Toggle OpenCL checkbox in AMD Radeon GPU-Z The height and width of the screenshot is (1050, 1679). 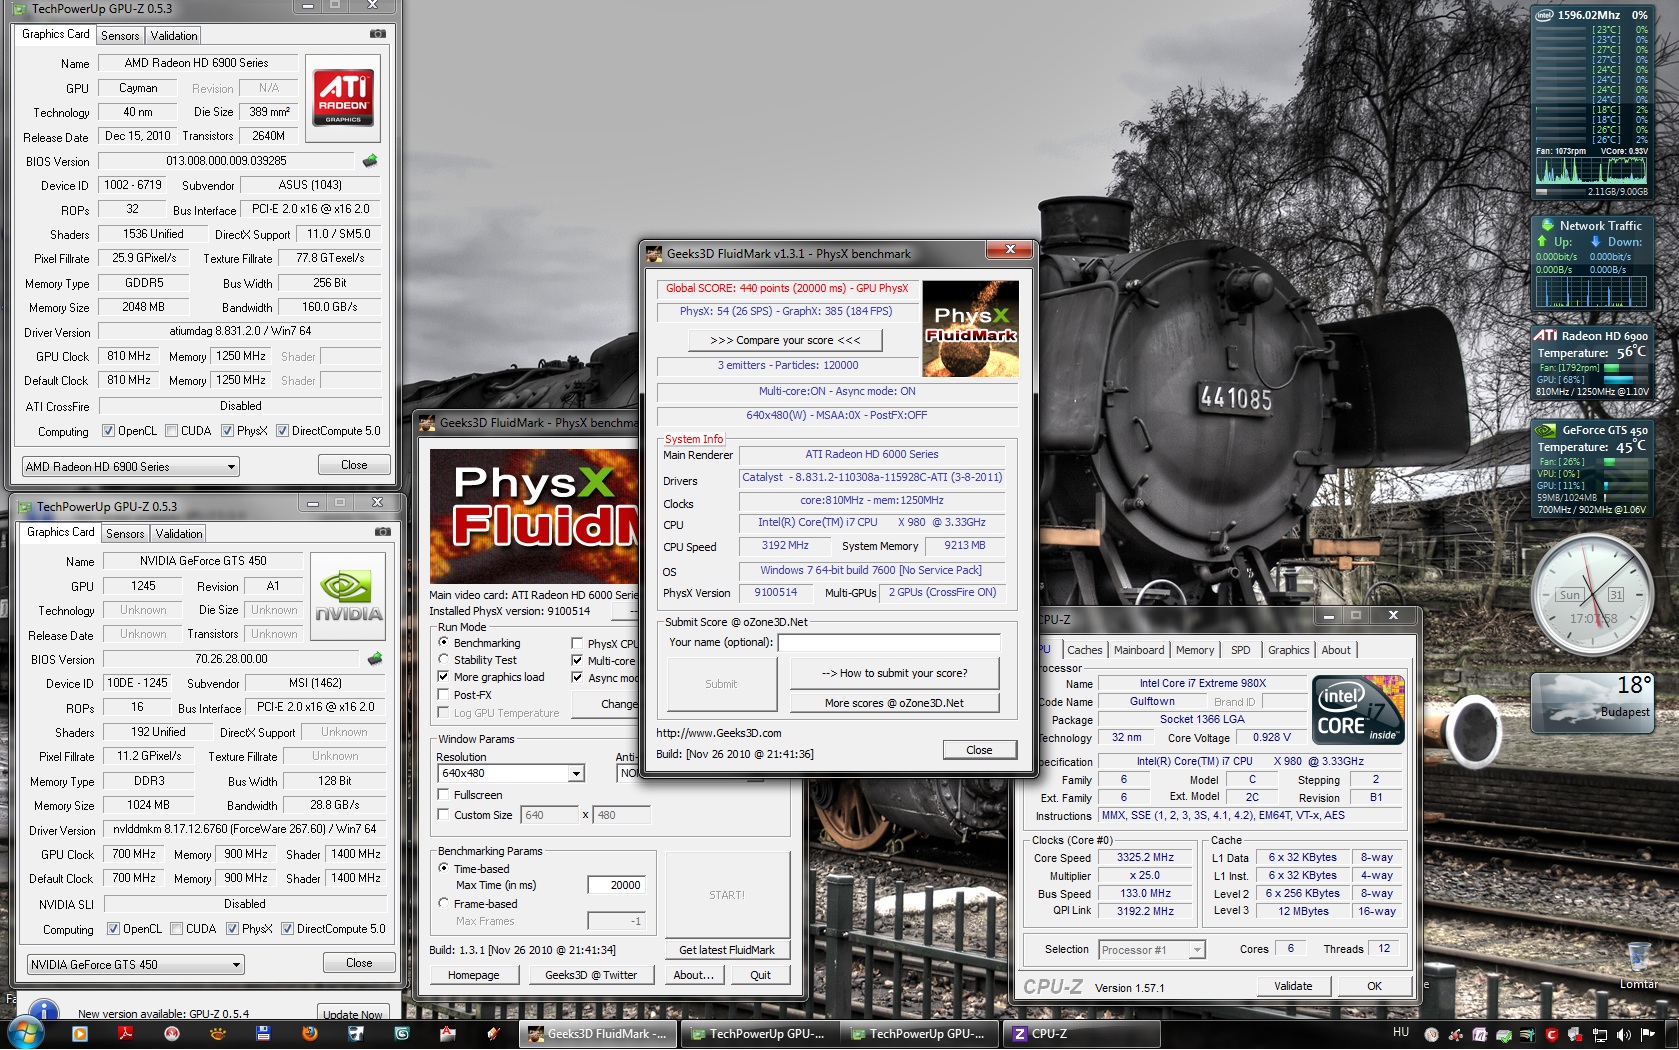108,431
